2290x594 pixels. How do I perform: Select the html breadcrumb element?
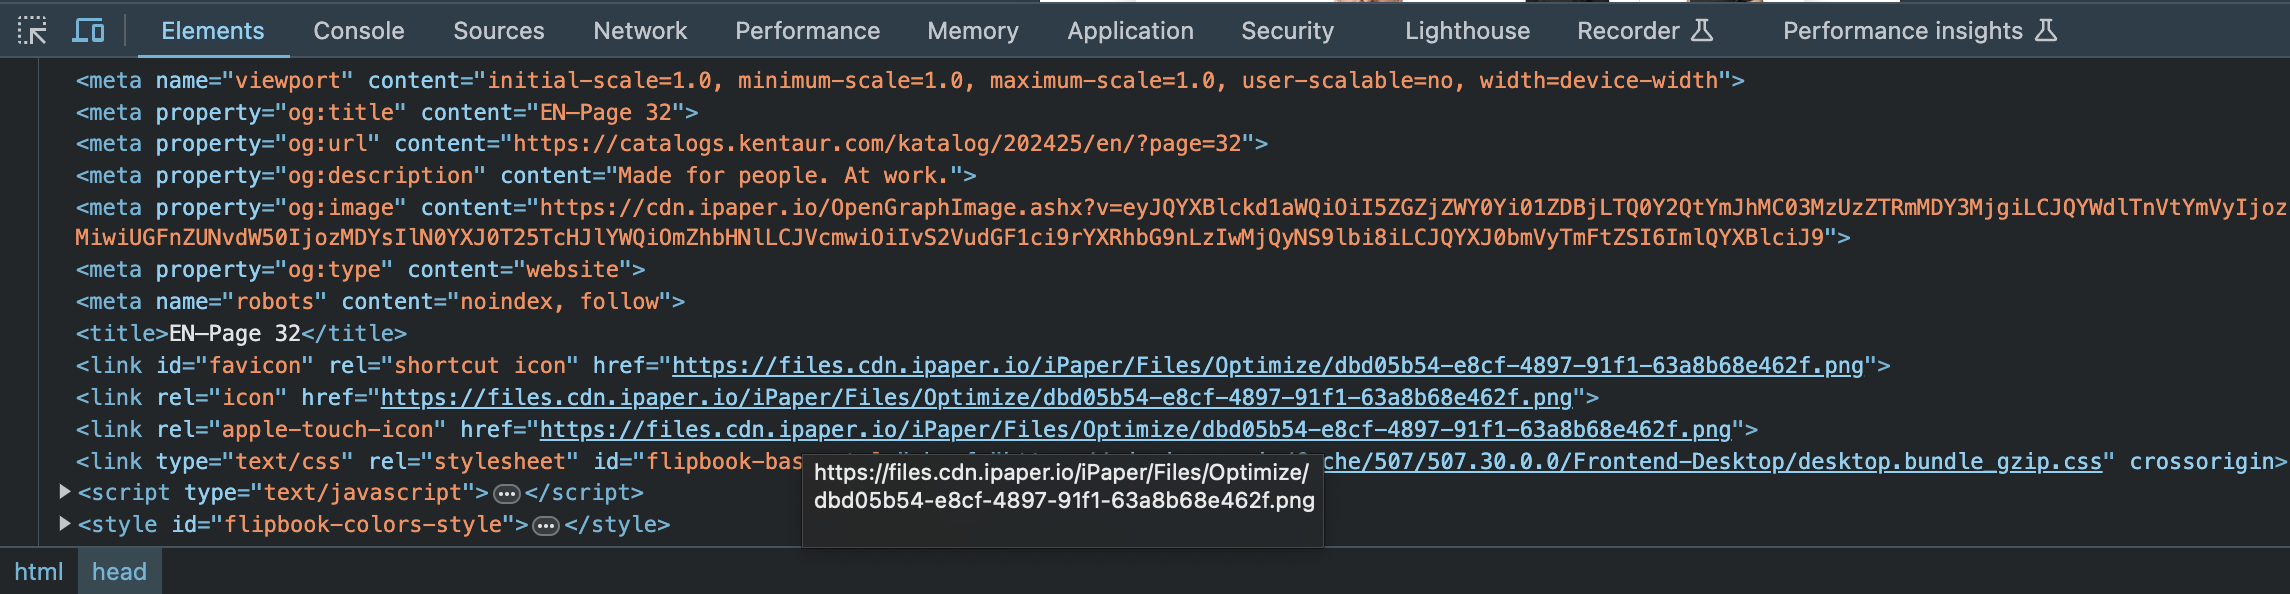[x=38, y=572]
